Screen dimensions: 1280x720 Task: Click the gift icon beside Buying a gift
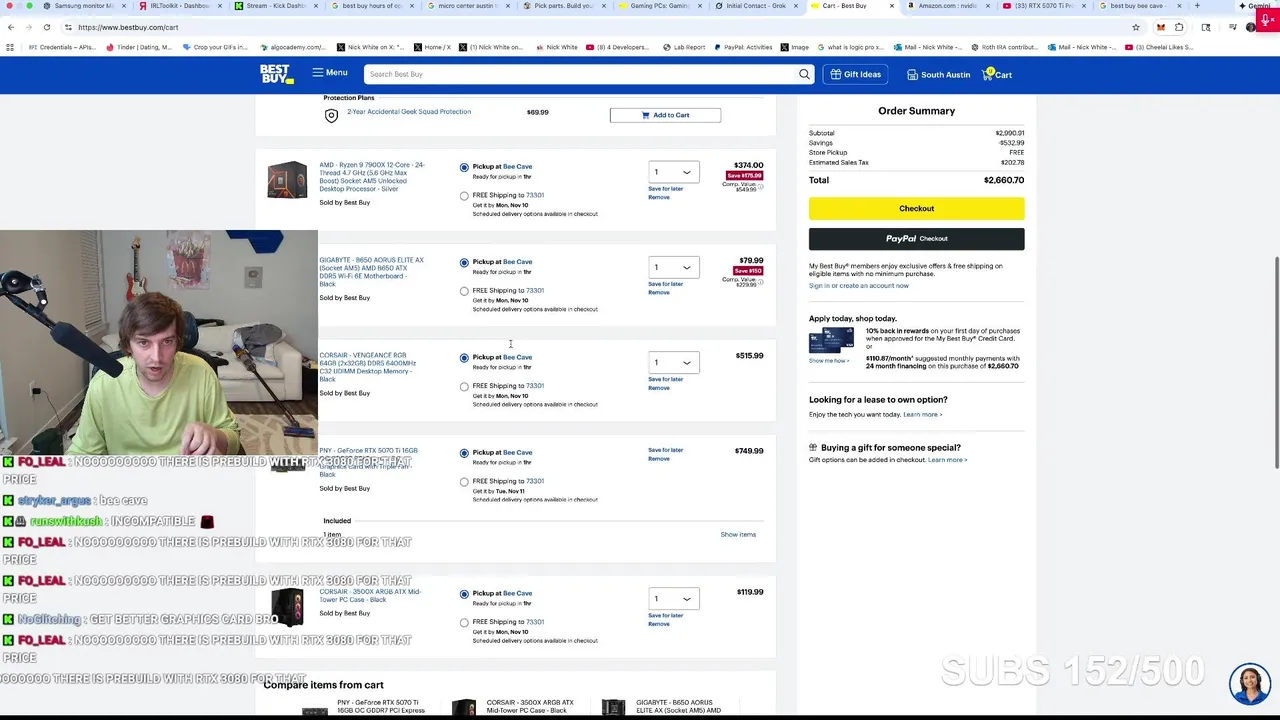click(813, 448)
